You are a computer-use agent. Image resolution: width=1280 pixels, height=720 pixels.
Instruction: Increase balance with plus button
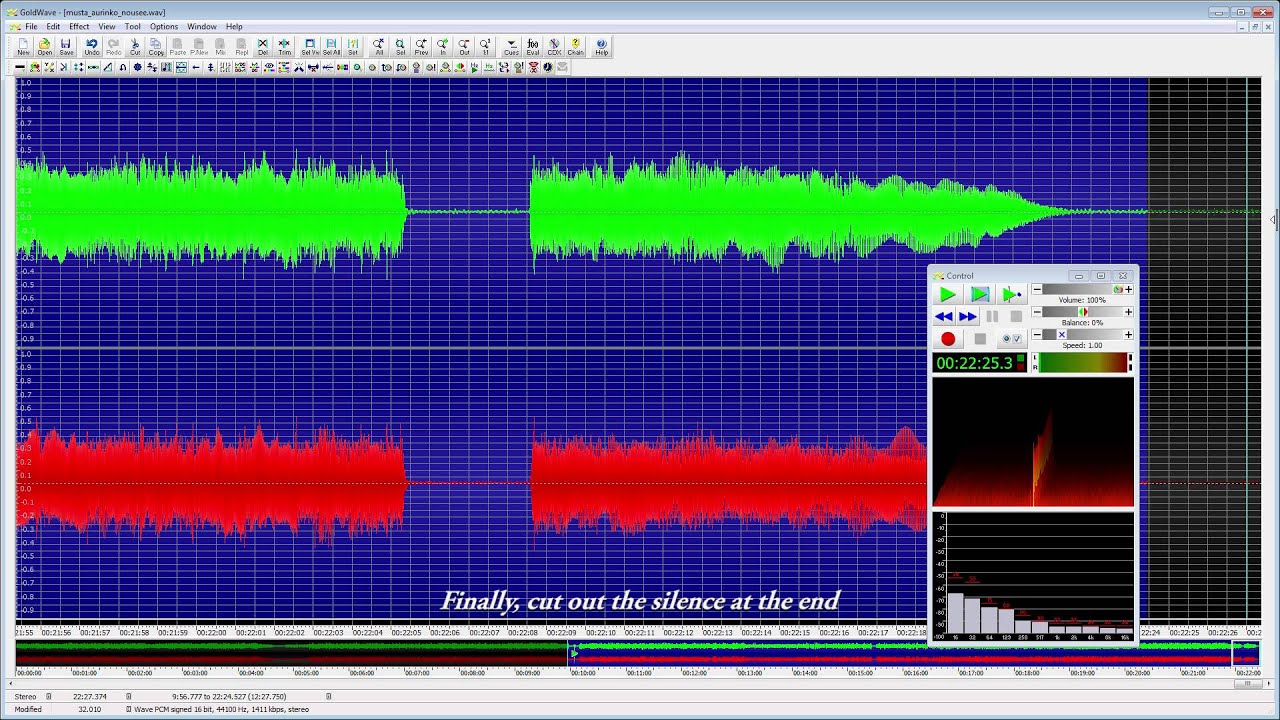pyautogui.click(x=1129, y=312)
